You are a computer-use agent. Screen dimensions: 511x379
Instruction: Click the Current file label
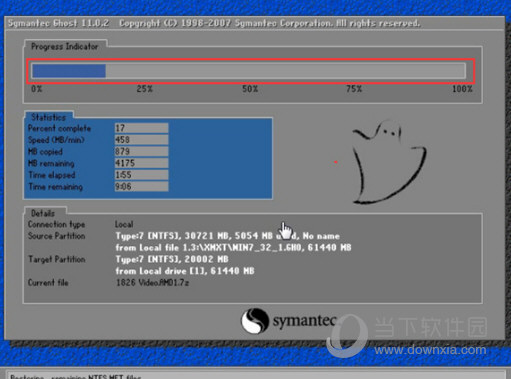(48, 283)
